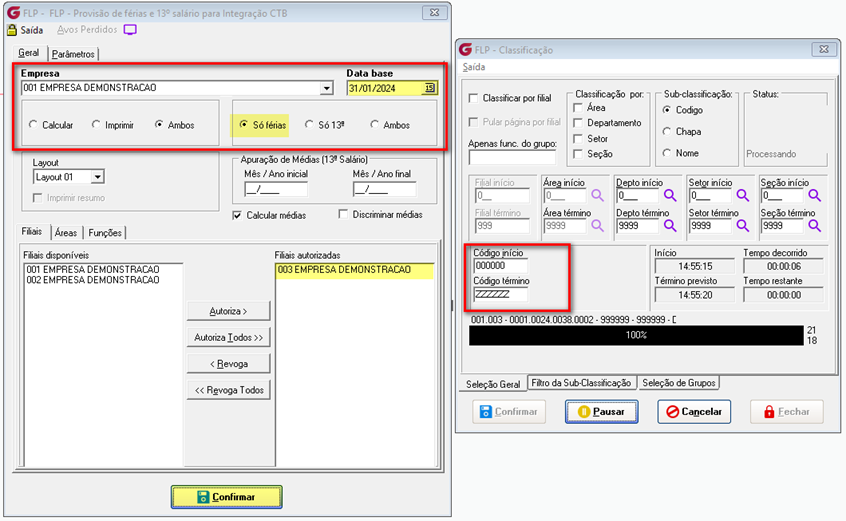Toggle the Calcular médias checkbox
The height and width of the screenshot is (521, 846).
pyautogui.click(x=237, y=215)
